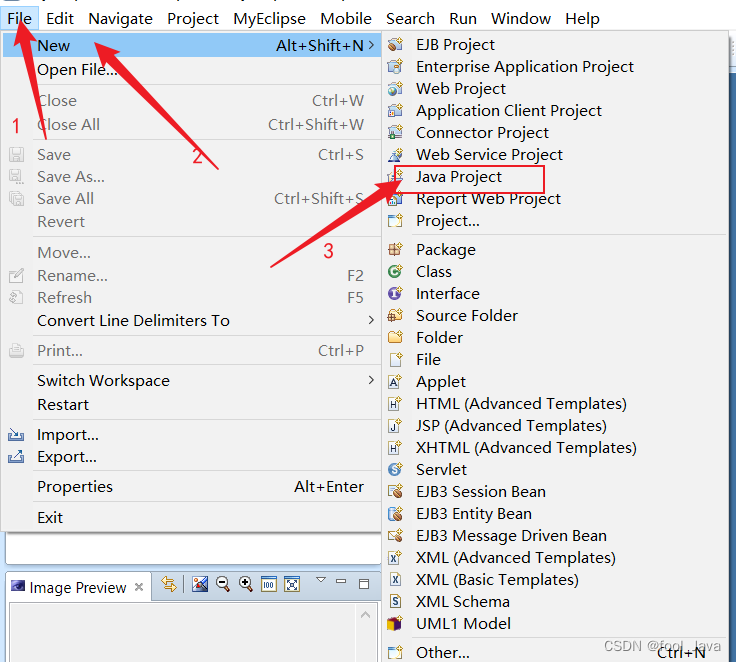Click the Web Project globe icon

(x=395, y=88)
